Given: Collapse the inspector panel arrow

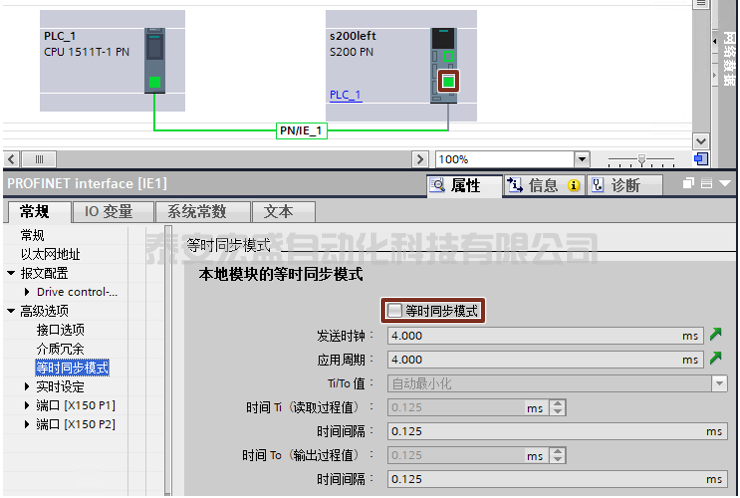Looking at the screenshot, I should click(x=724, y=183).
